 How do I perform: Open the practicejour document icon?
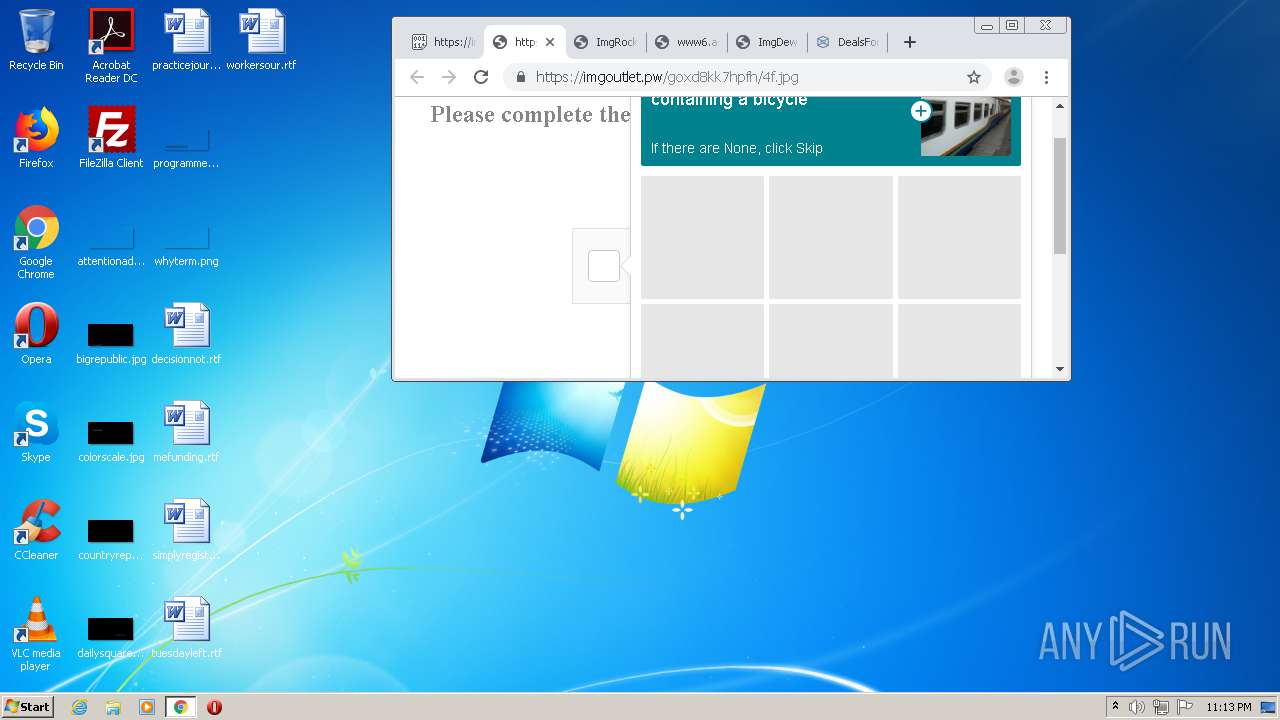[186, 40]
